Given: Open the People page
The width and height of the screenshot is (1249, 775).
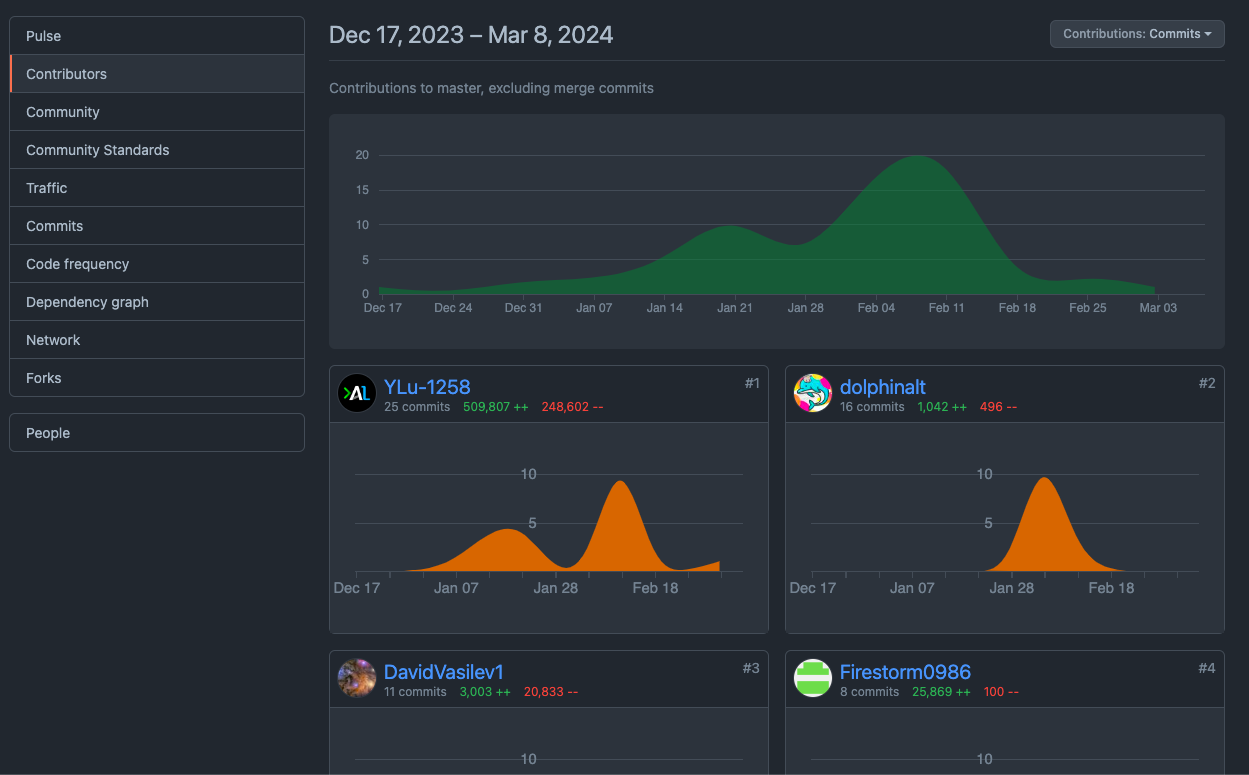Looking at the screenshot, I should coord(157,433).
